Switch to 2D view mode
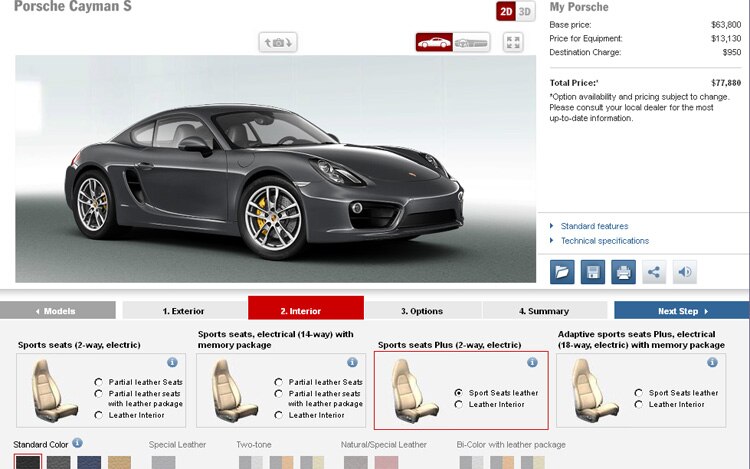Viewport: 750px width, 469px height. 506,11
